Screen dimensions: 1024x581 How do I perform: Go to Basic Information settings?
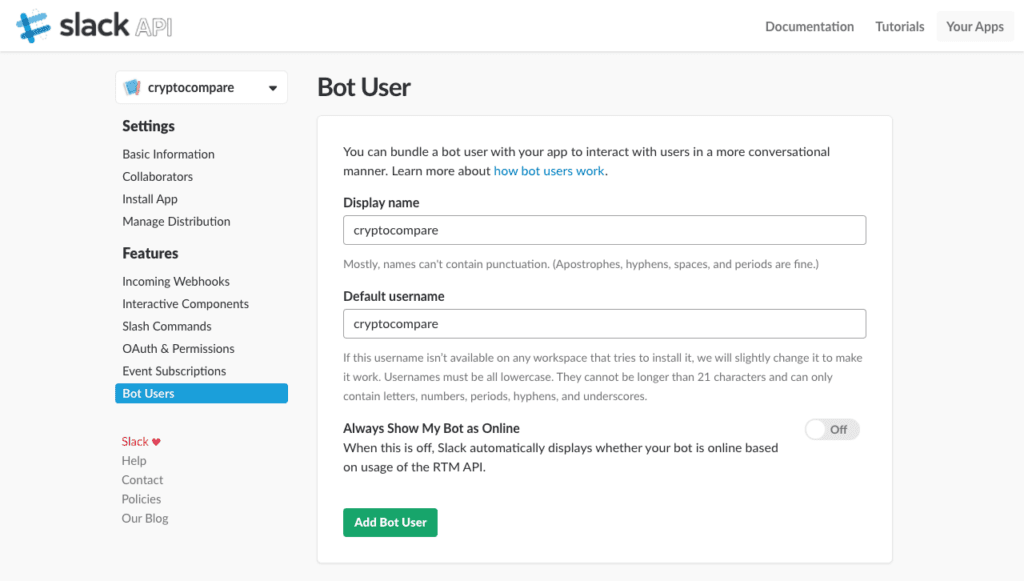click(167, 154)
